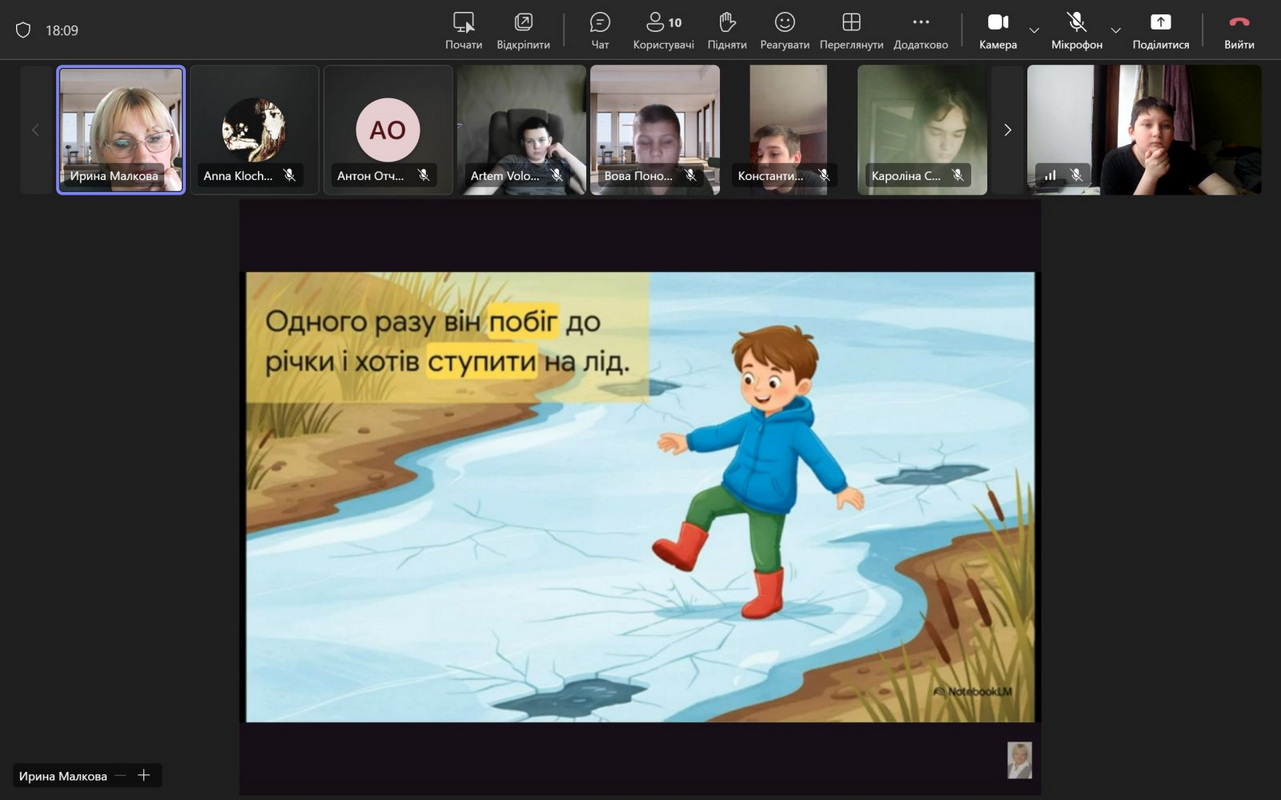Pop out content with Відкріпити
1281x800 pixels.
(x=523, y=30)
